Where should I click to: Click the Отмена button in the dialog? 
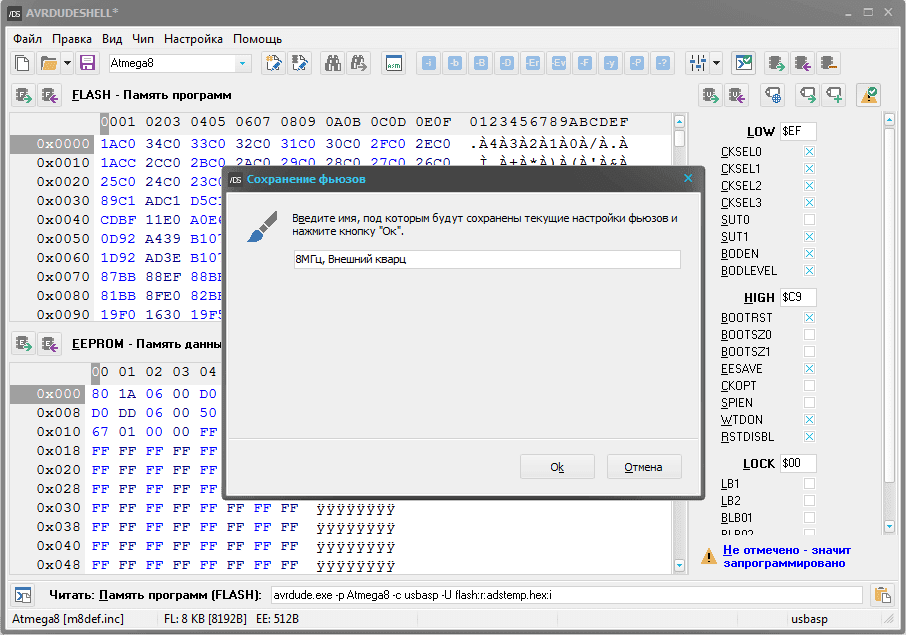pyautogui.click(x=644, y=467)
